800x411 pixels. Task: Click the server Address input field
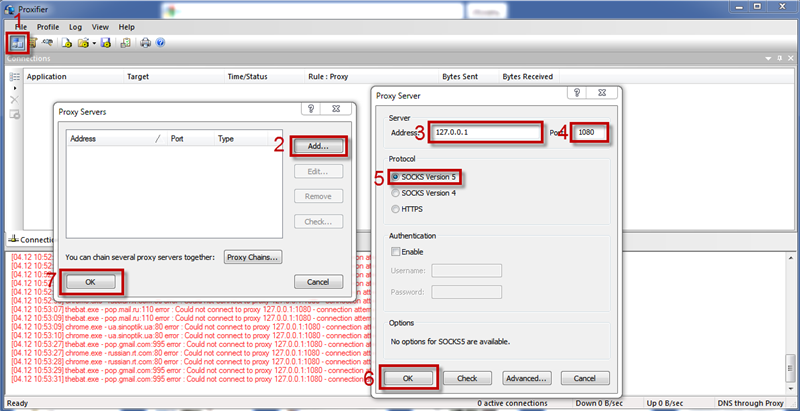pos(485,132)
